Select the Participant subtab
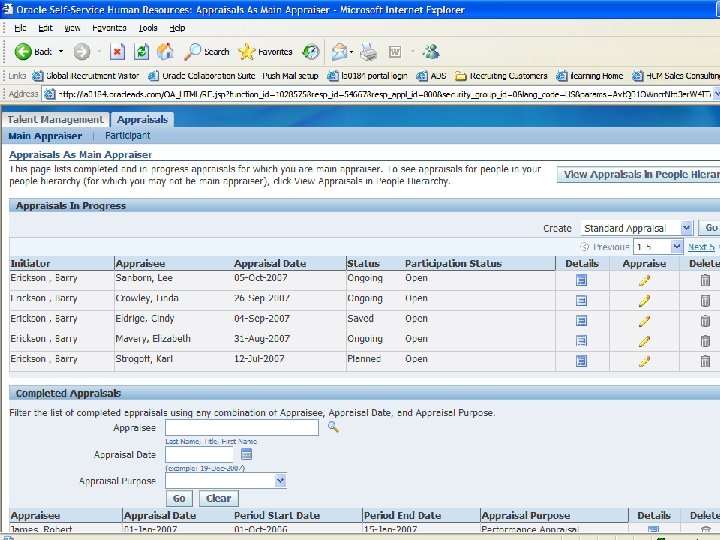Image resolution: width=720 pixels, height=540 pixels. point(127,135)
